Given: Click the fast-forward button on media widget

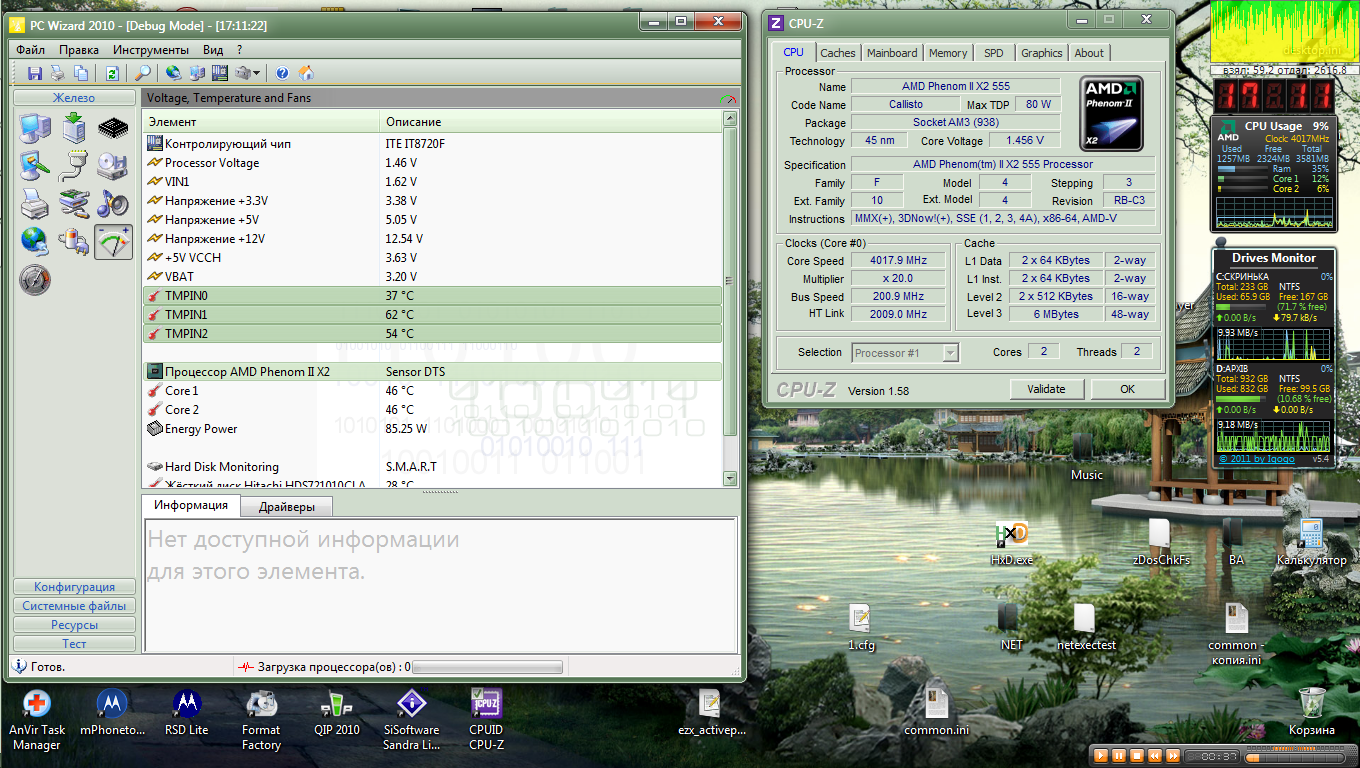Looking at the screenshot, I should [x=1175, y=755].
